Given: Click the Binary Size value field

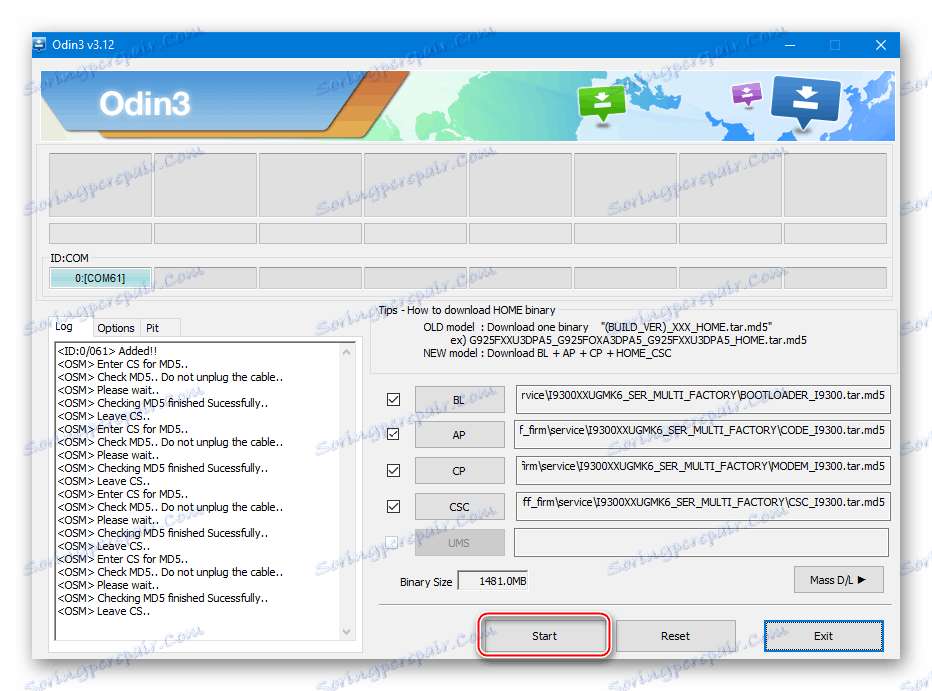Looking at the screenshot, I should tap(493, 581).
